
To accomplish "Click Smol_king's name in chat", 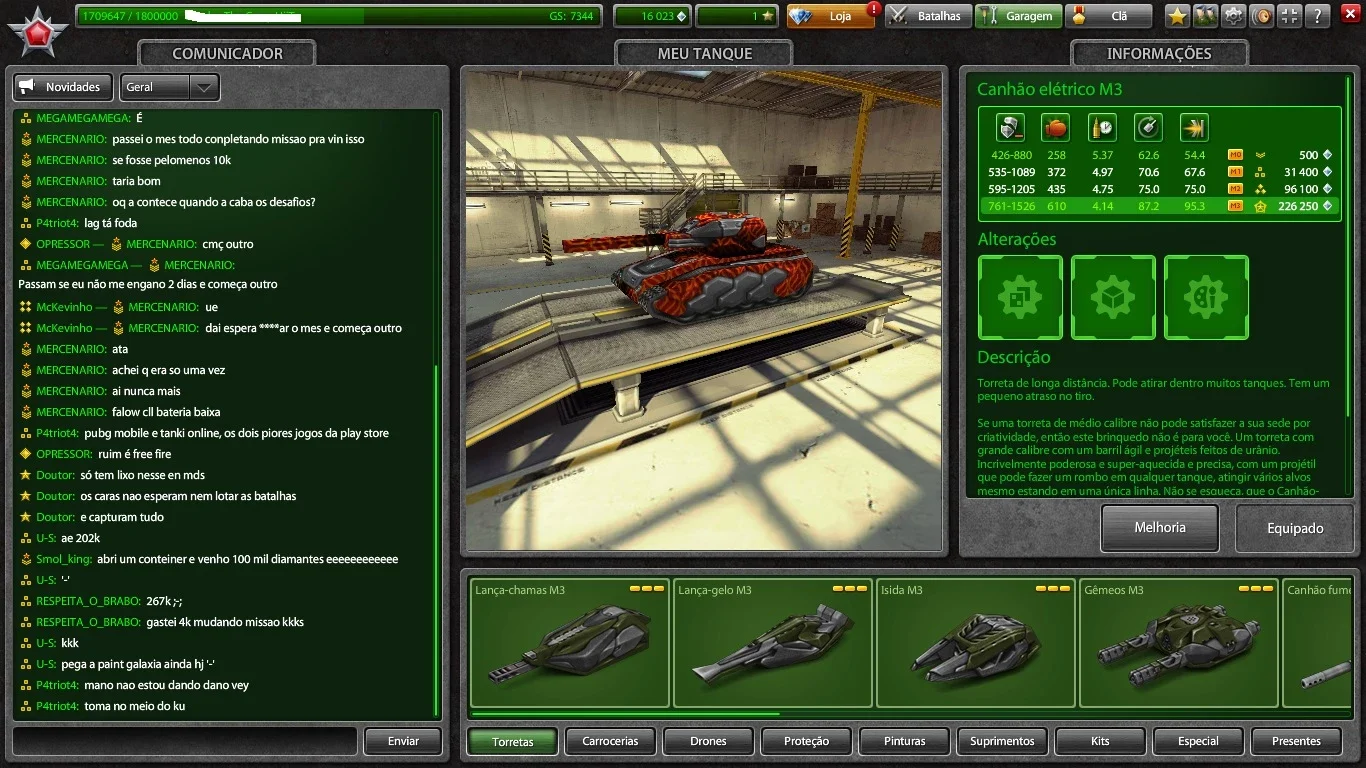I will [x=64, y=559].
